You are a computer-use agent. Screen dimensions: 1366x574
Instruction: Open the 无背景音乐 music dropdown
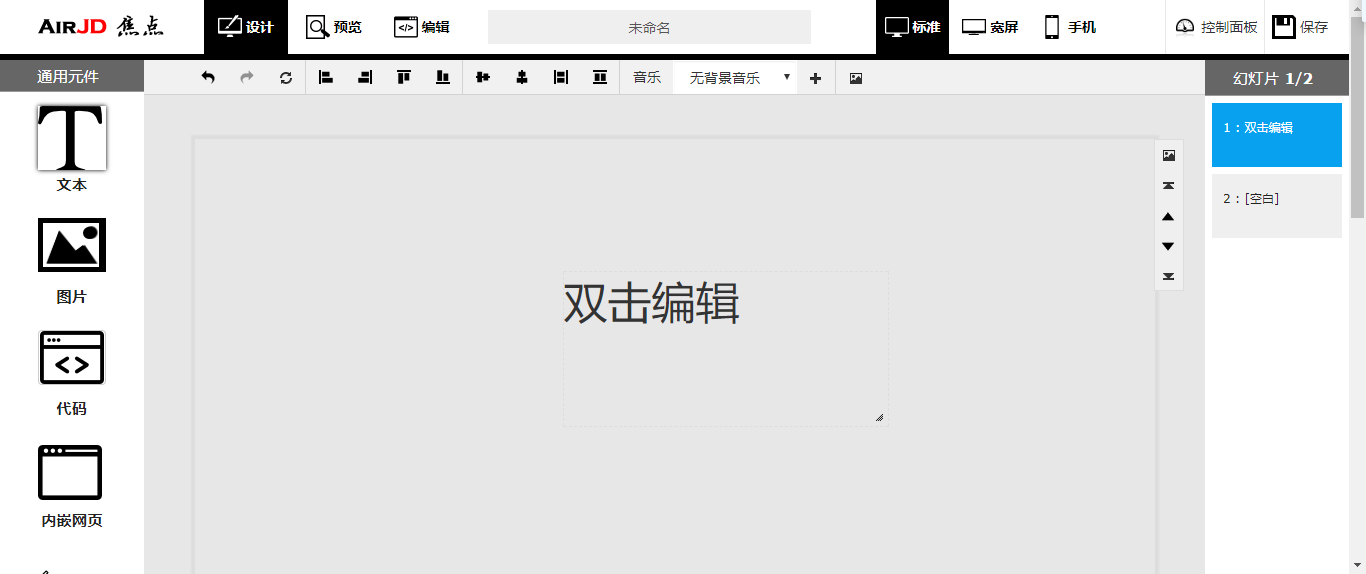(735, 78)
